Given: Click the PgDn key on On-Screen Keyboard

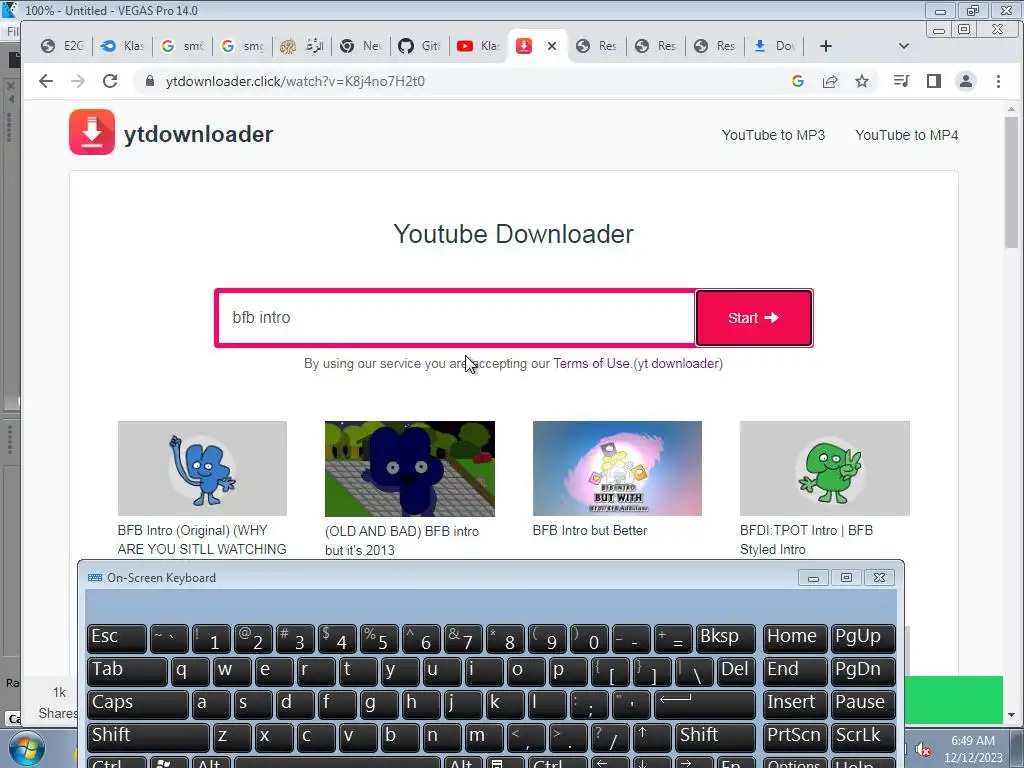Looking at the screenshot, I should tap(863, 671).
